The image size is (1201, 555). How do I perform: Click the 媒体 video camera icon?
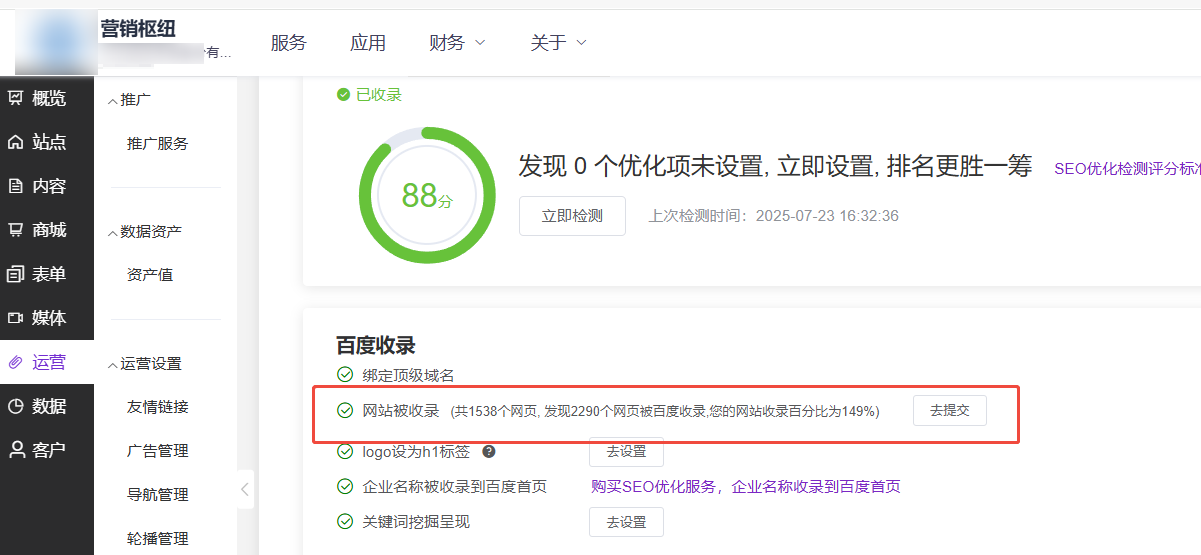click(15, 318)
